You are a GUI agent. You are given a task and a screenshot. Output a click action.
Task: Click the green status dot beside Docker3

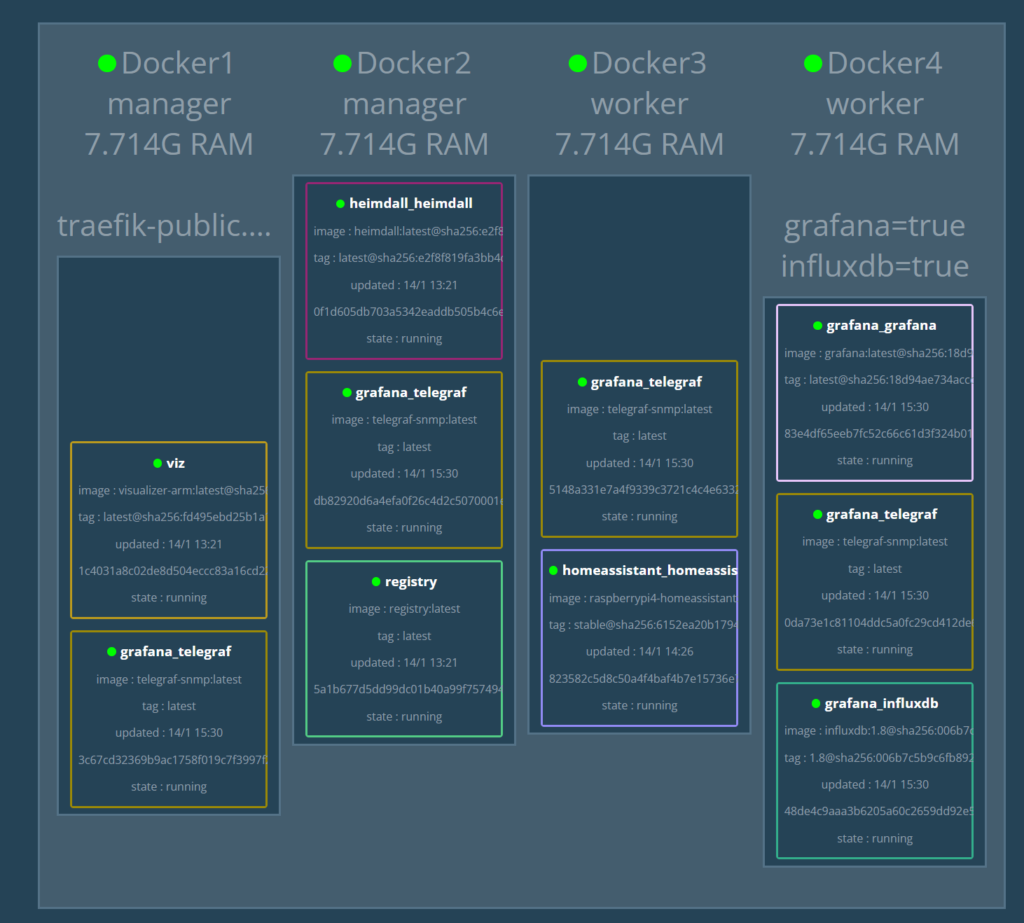point(577,63)
